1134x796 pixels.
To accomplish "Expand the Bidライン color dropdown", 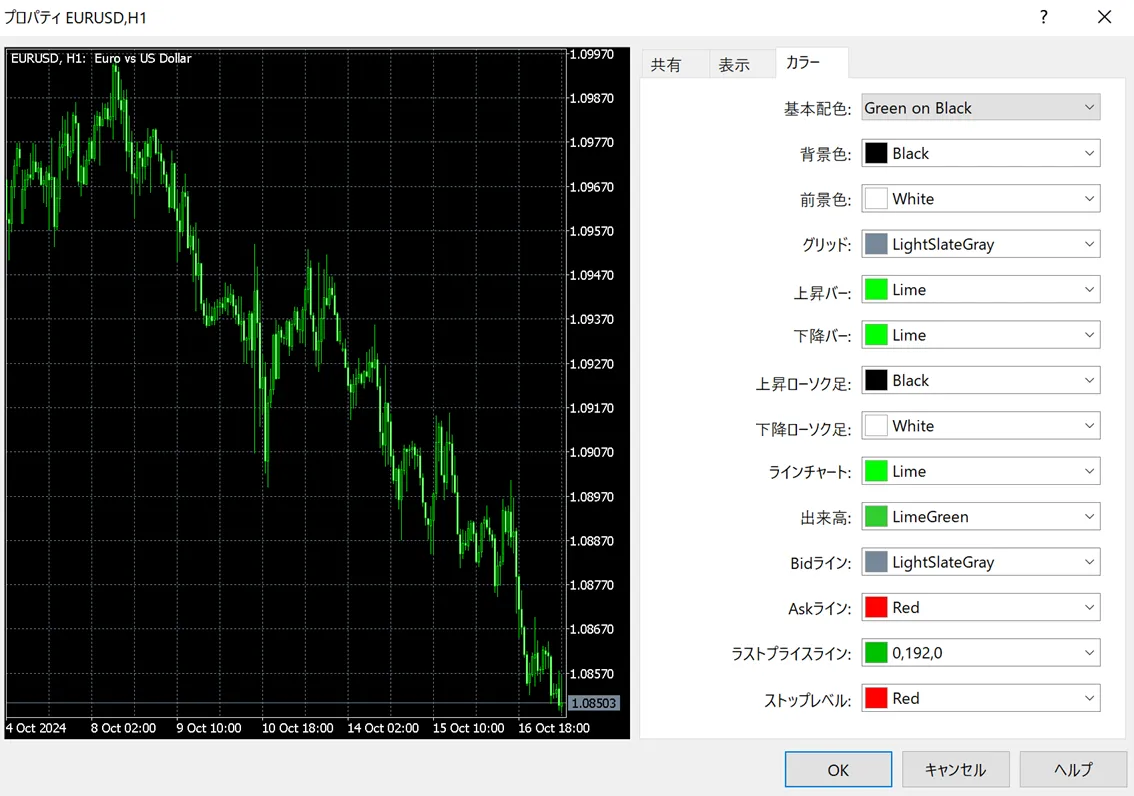I will 980,562.
